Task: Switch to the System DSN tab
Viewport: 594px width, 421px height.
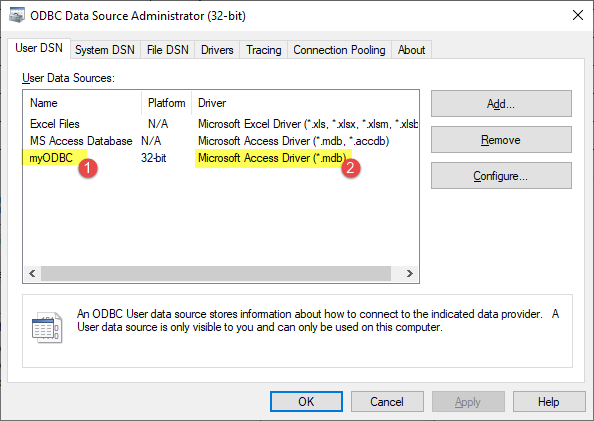Action: click(x=105, y=50)
